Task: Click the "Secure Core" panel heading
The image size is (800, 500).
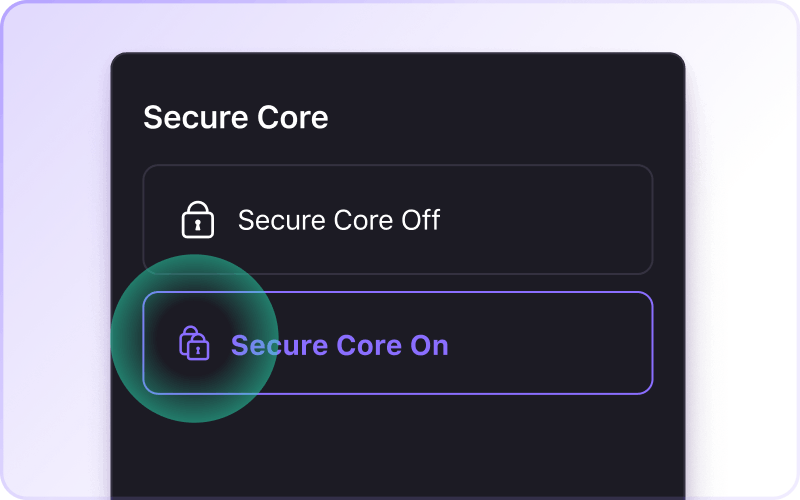Action: click(x=235, y=117)
